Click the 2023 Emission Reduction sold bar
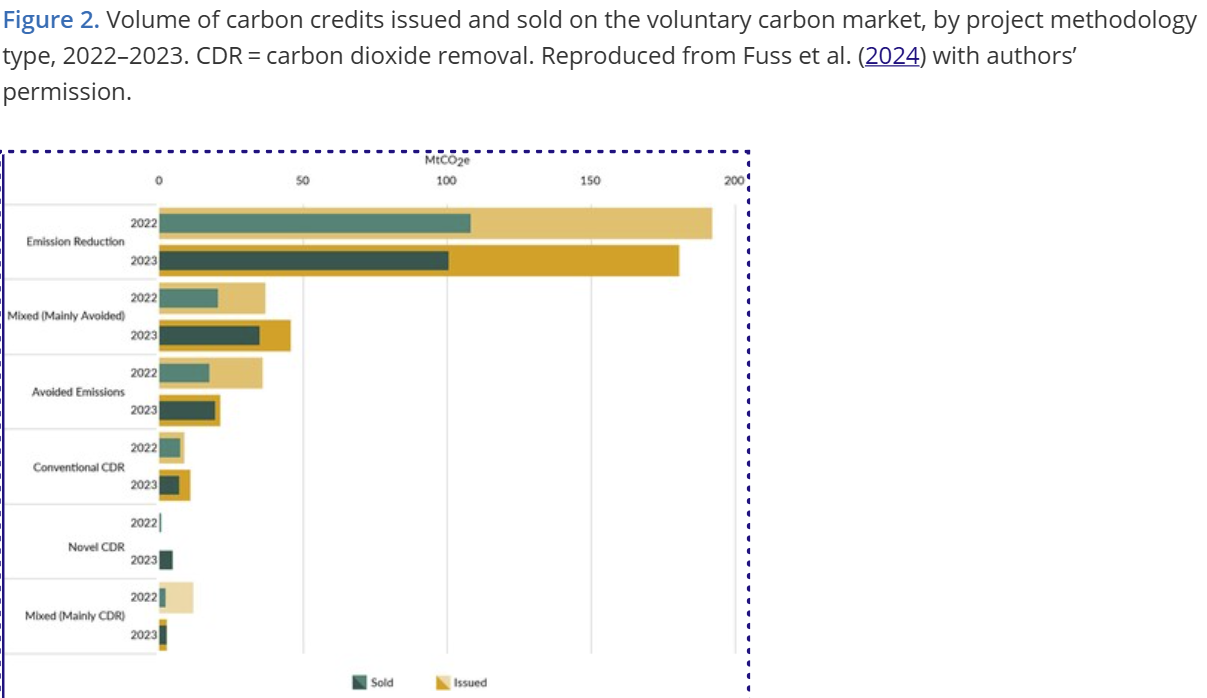The height and width of the screenshot is (698, 1207). coord(303,260)
